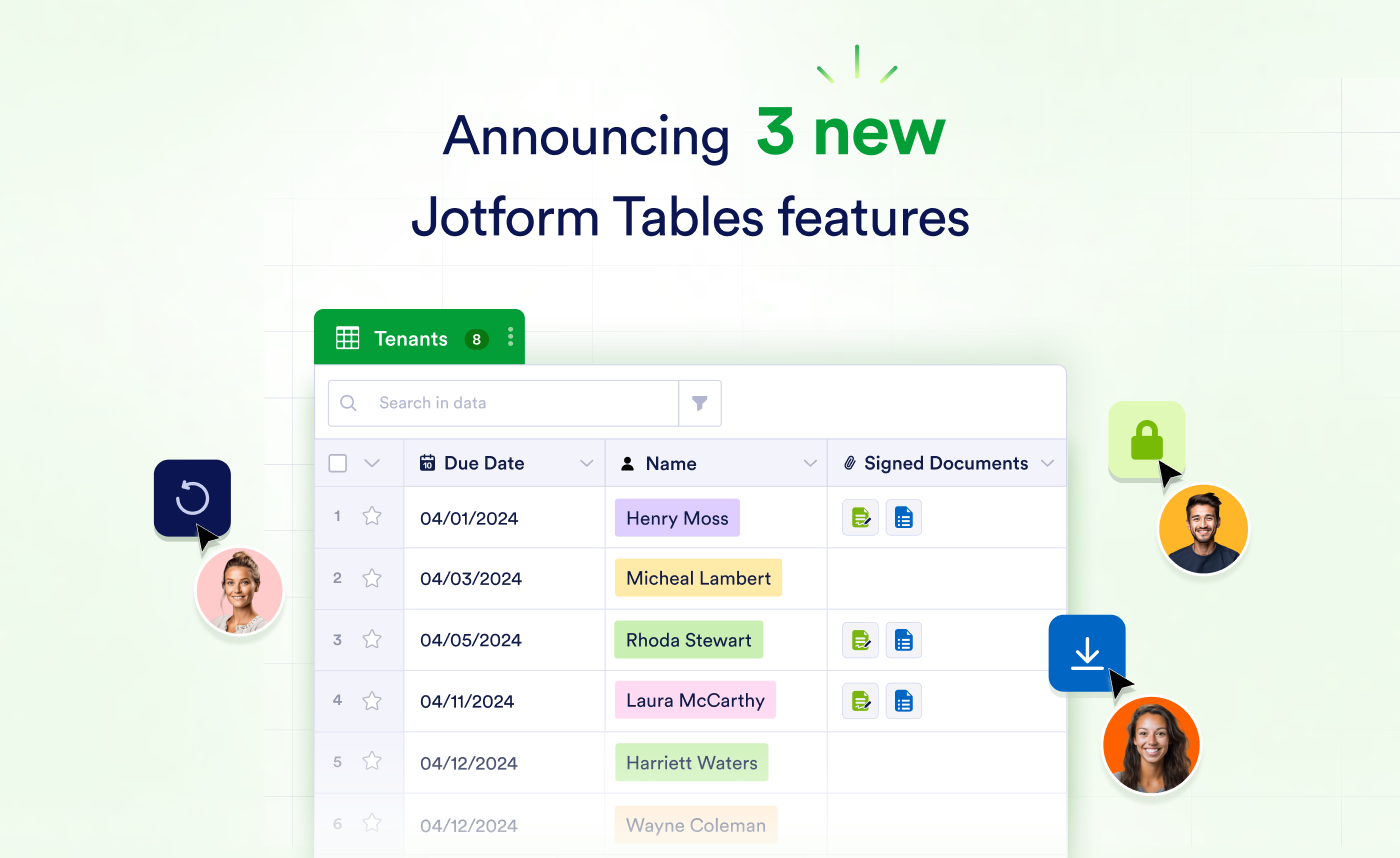The width and height of the screenshot is (1400, 858).
Task: Click the due date 04/03/2024
Action: coord(471,579)
